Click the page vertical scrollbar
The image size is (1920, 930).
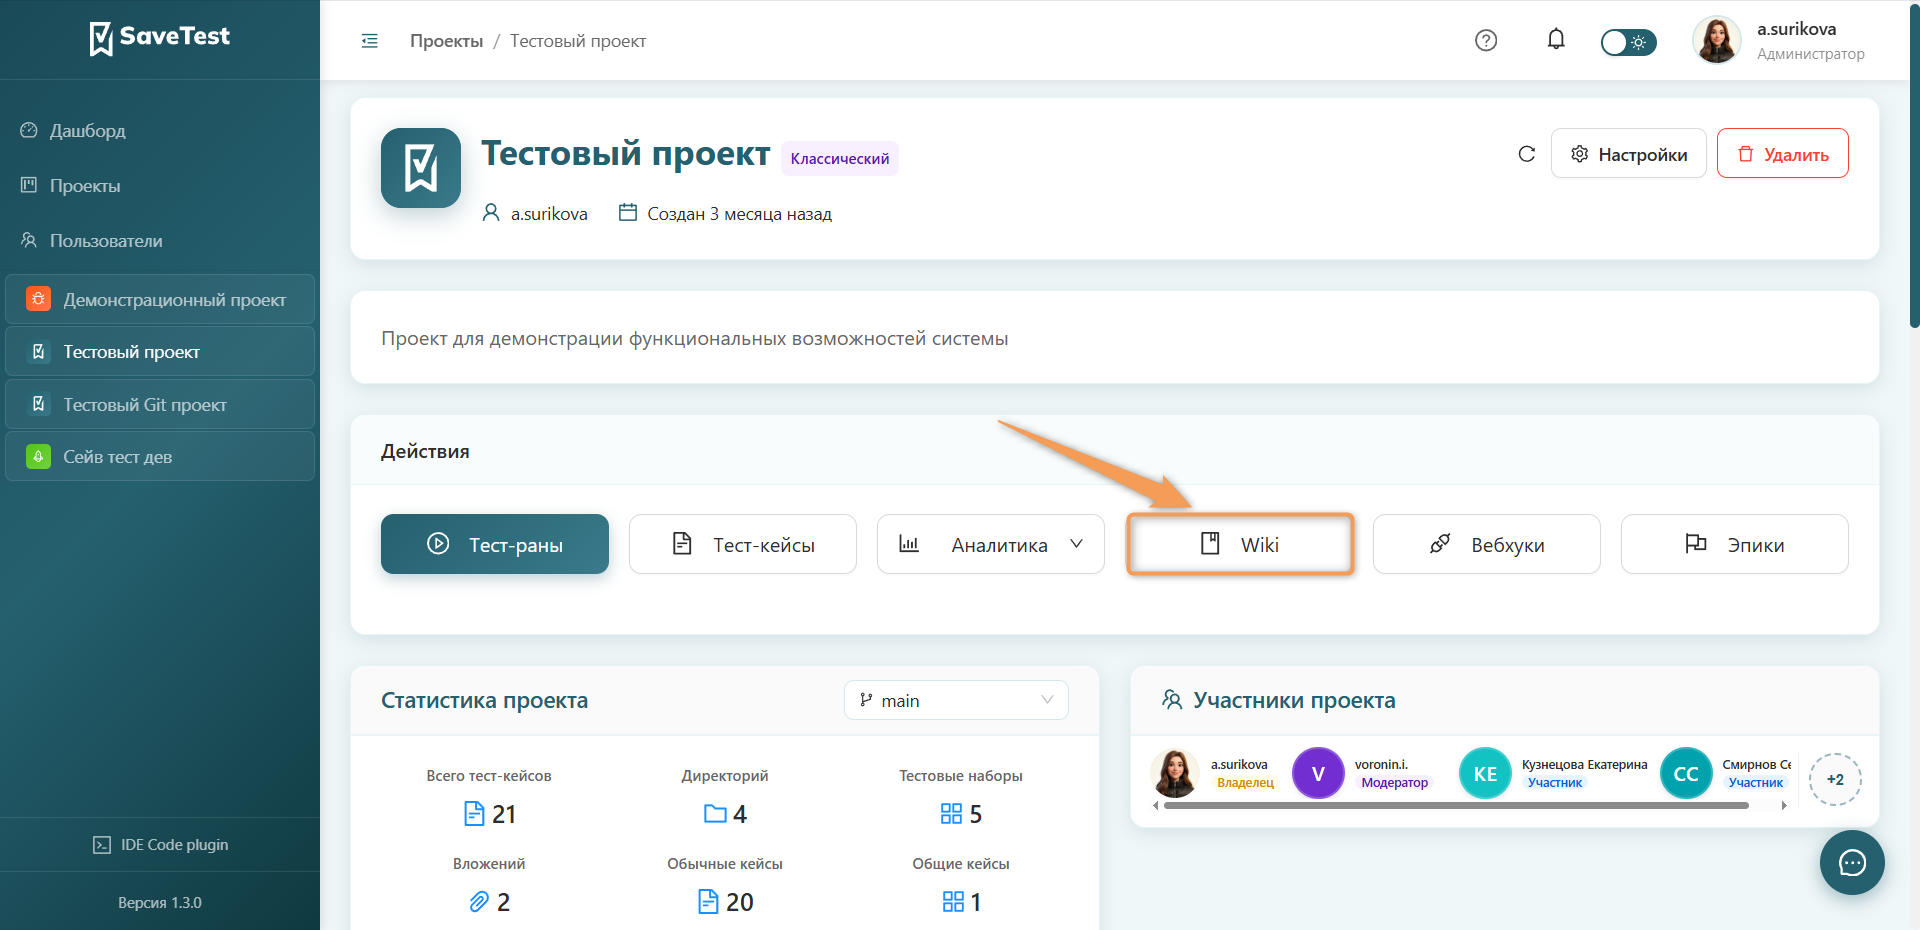tap(1914, 165)
